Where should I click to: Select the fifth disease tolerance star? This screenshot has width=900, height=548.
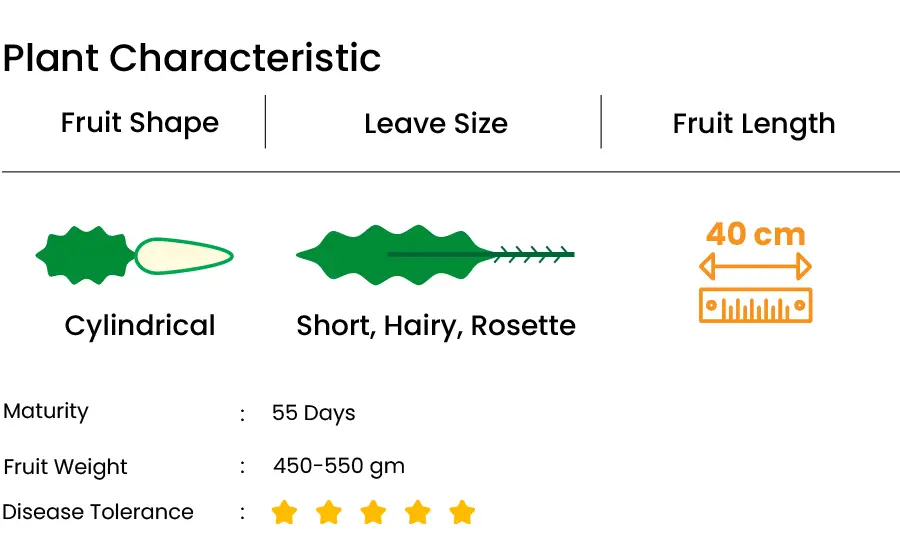pyautogui.click(x=462, y=512)
